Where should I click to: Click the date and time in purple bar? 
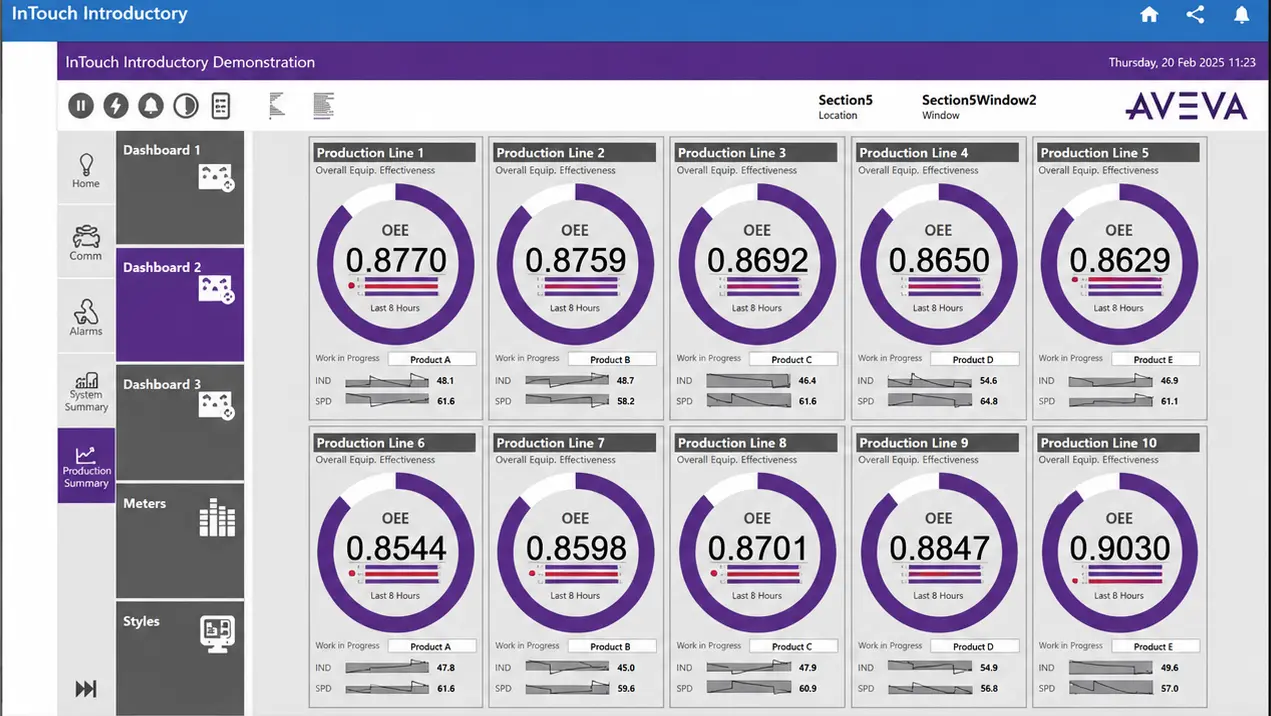(1181, 62)
